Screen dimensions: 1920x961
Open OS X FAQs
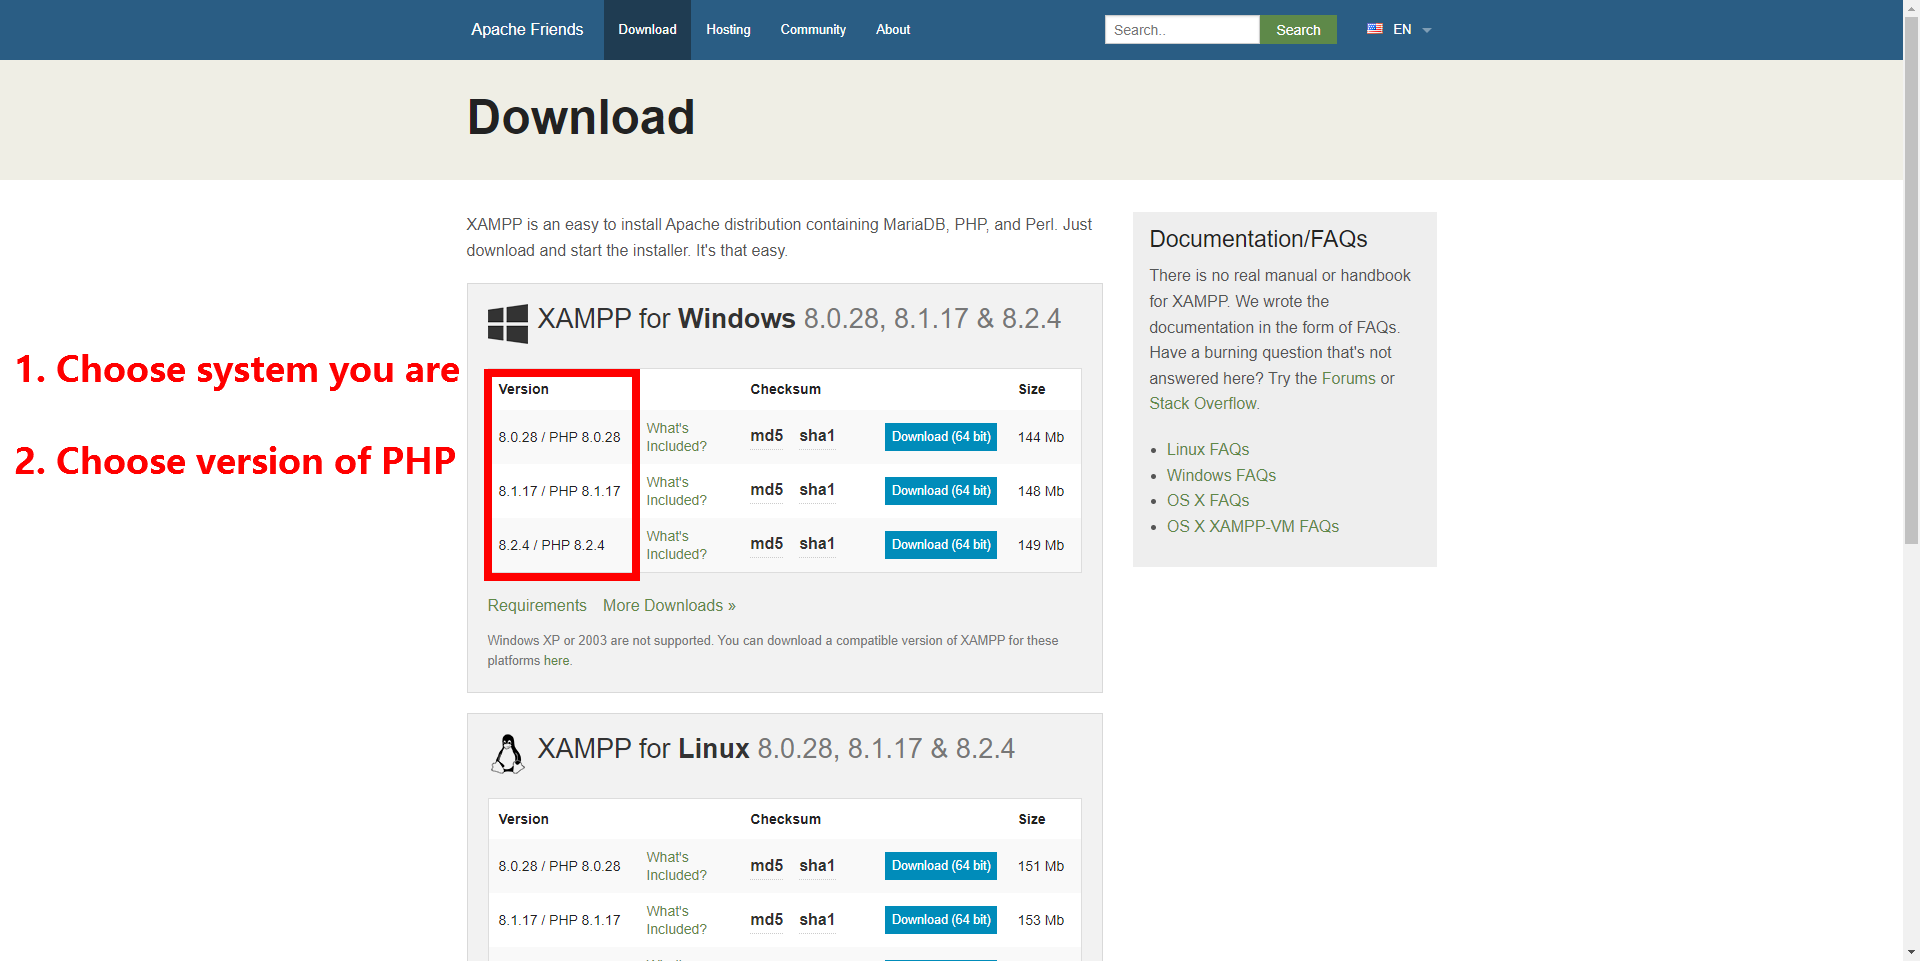[x=1208, y=501]
